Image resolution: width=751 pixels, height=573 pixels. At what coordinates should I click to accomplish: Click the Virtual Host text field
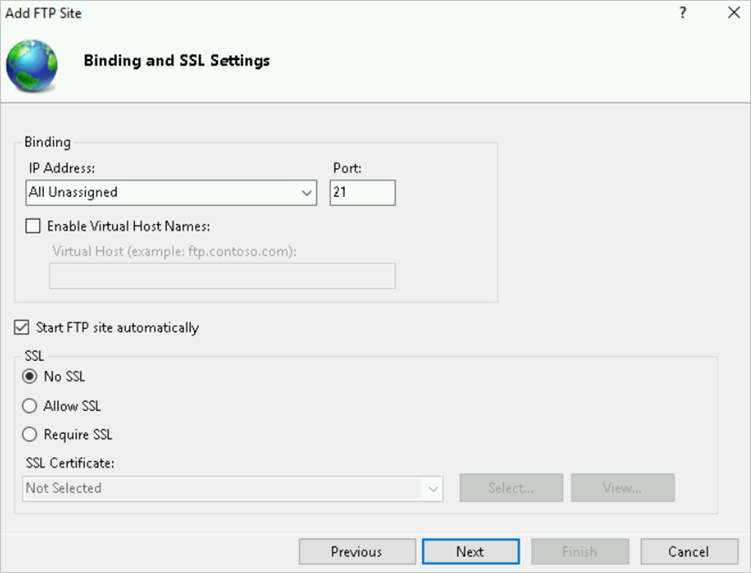point(222,276)
